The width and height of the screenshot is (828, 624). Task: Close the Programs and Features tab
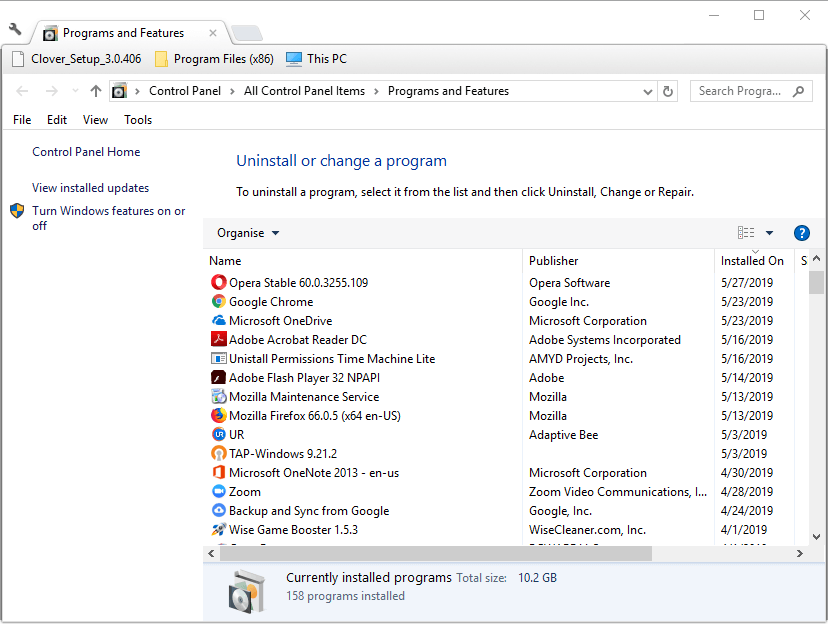click(213, 33)
